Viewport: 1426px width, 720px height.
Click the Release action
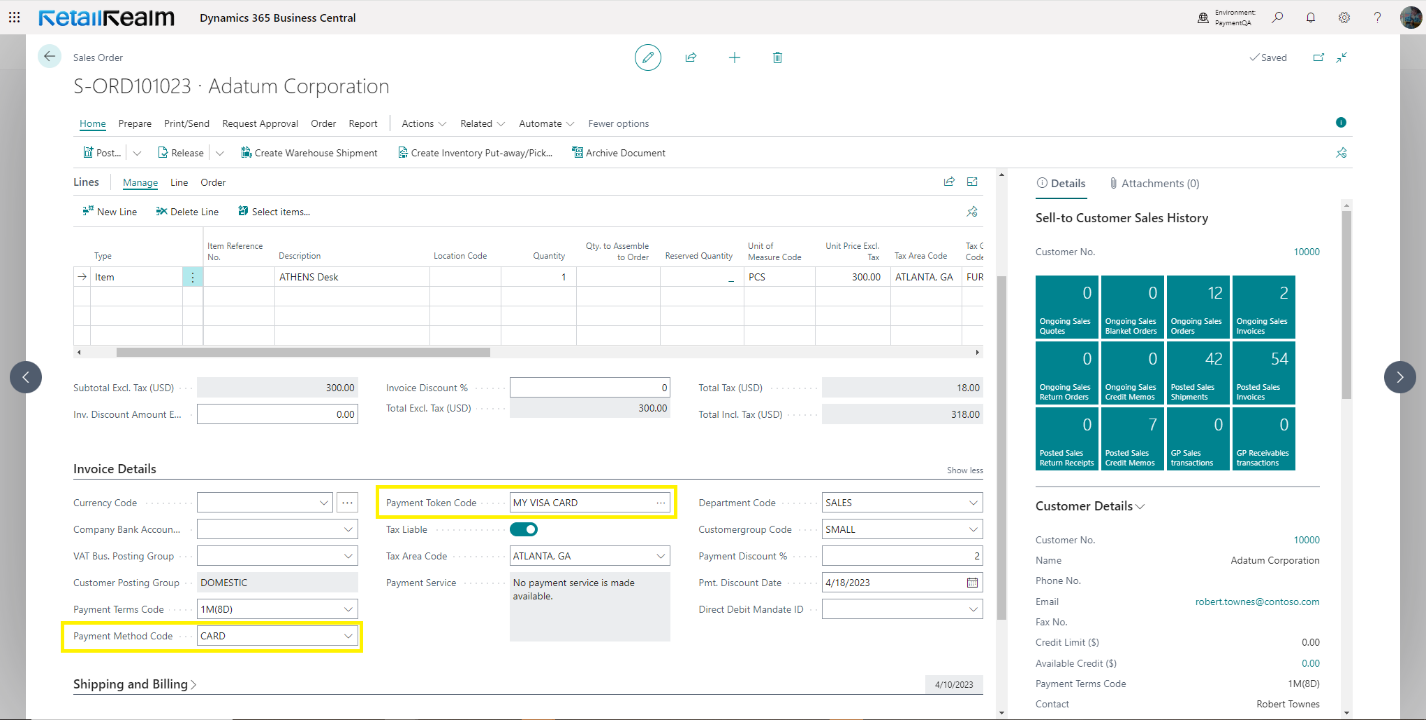(x=180, y=153)
